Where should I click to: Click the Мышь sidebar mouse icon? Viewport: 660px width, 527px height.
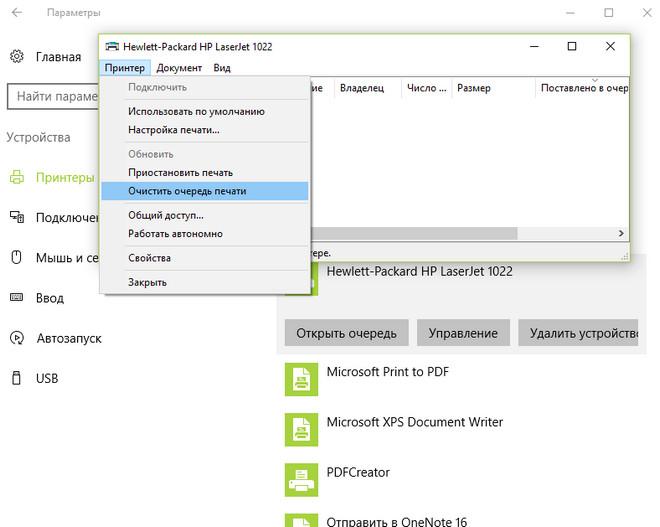click(x=17, y=257)
